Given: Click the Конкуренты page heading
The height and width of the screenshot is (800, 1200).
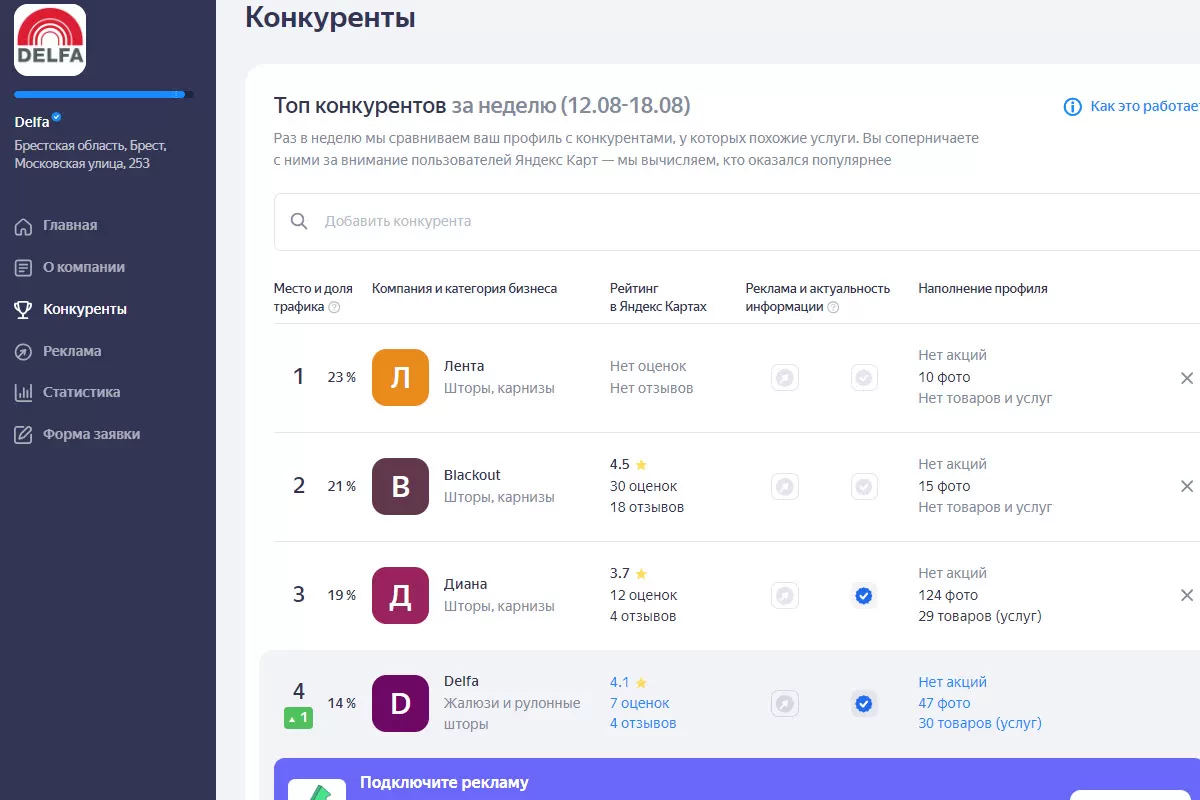Looking at the screenshot, I should click(330, 17).
